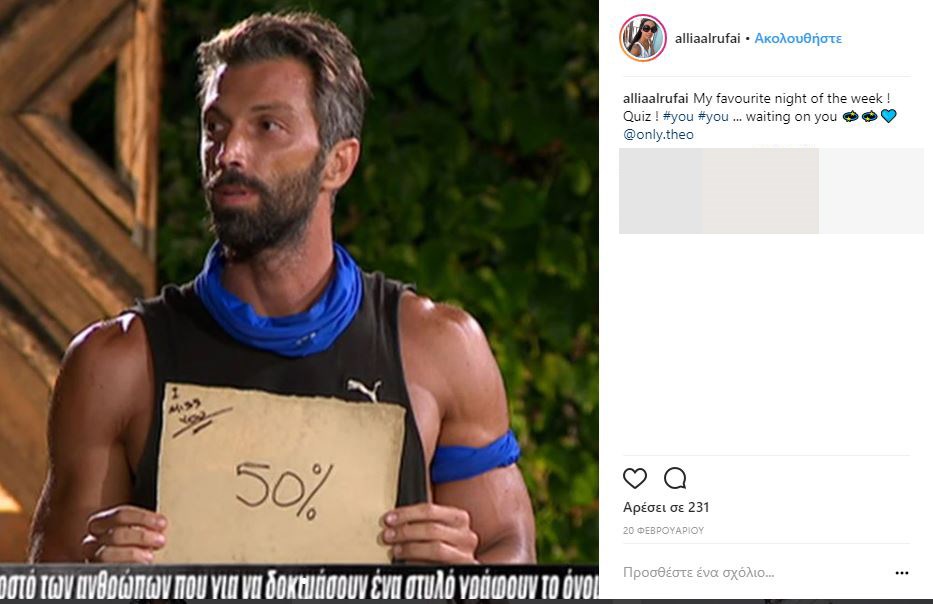Click the grey blurred comments block
The width and height of the screenshot is (933, 604).
pyautogui.click(x=771, y=190)
